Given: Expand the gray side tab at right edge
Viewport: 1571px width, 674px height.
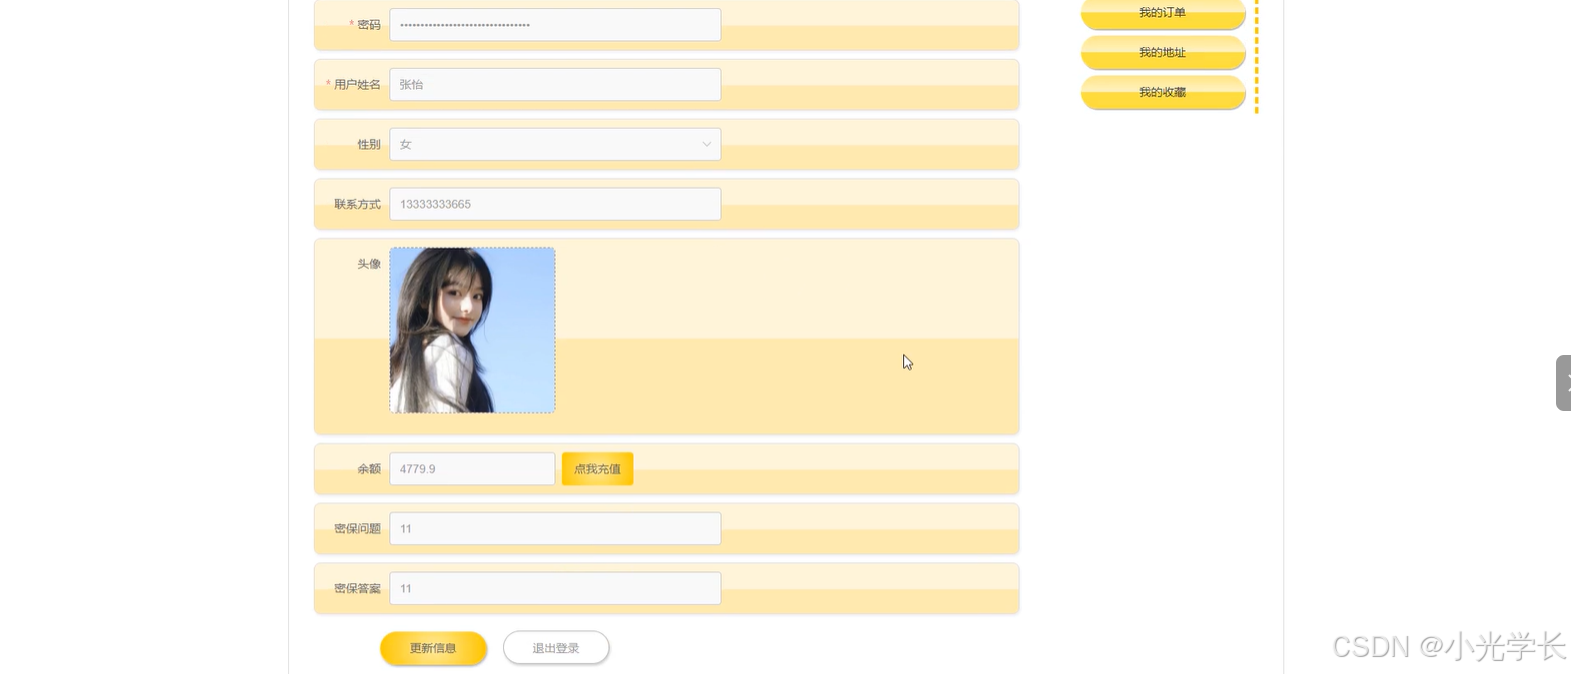Looking at the screenshot, I should 1564,383.
